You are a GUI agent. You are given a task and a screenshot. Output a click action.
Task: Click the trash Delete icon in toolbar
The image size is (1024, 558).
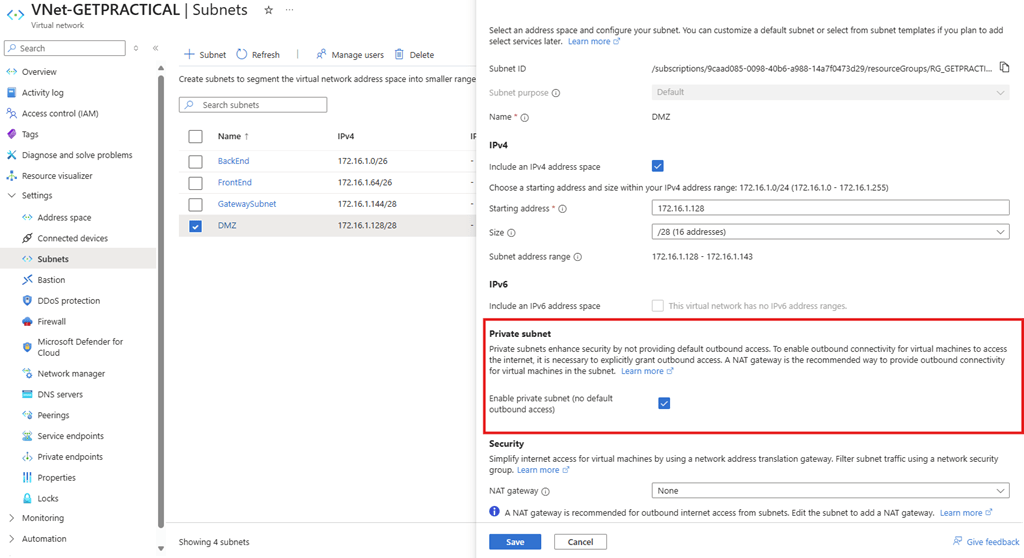(399, 54)
